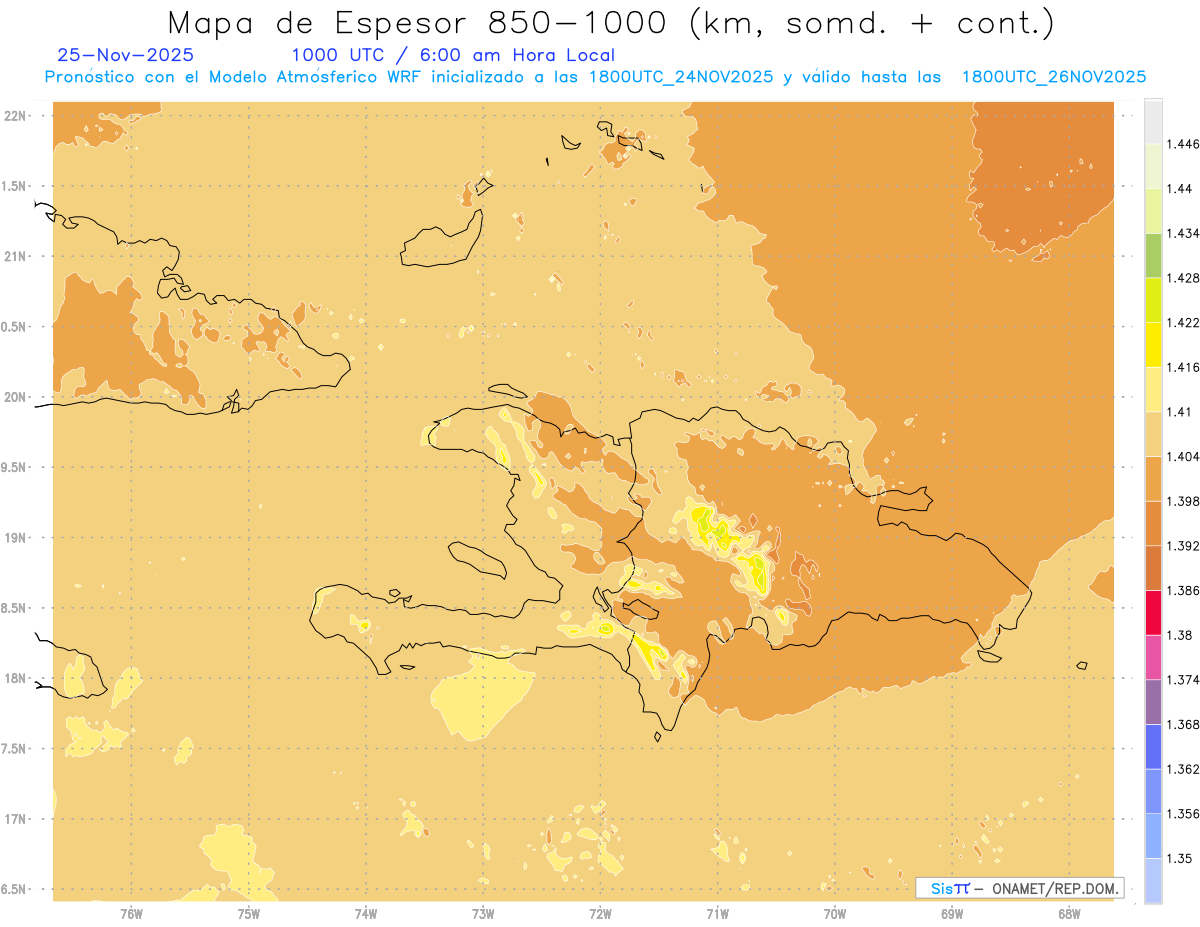Viewport: 1200px width, 927px height.
Task: Click the 22N latitude axis label
Action: 14,116
